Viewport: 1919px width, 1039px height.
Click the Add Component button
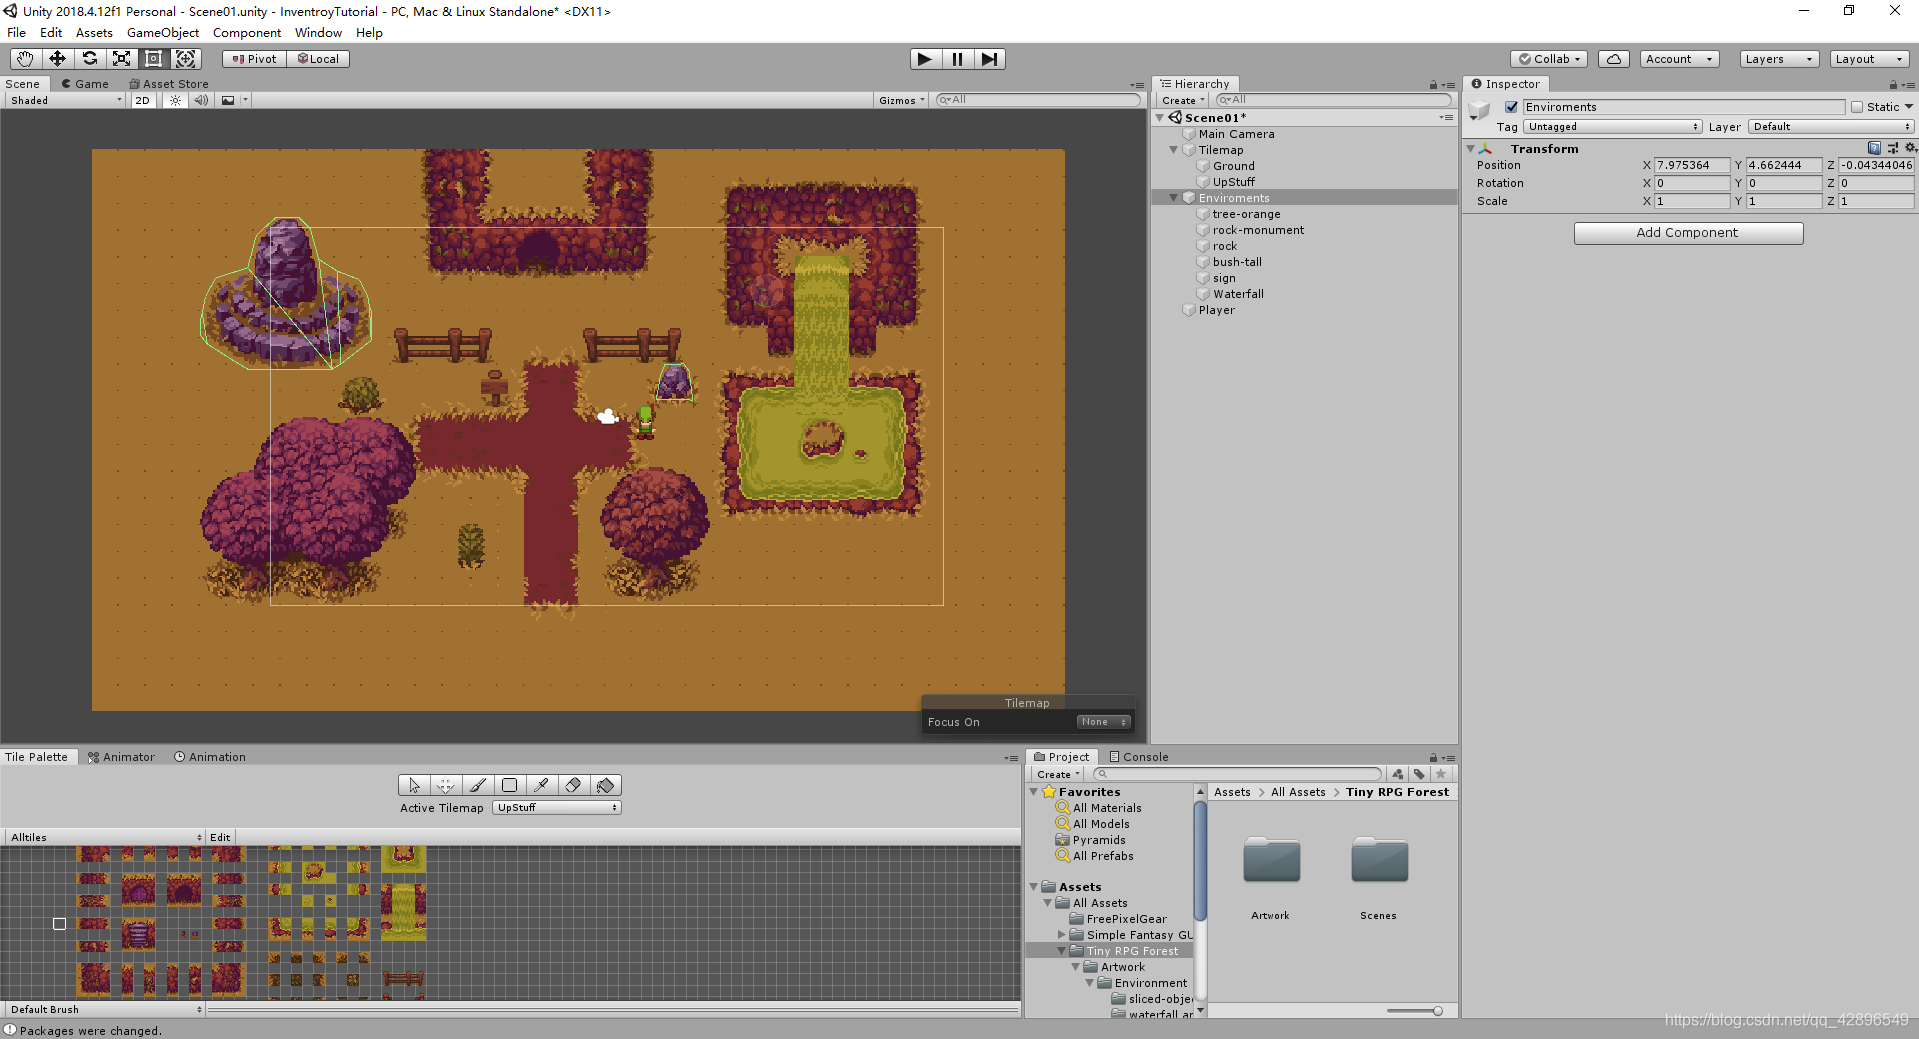click(x=1687, y=232)
